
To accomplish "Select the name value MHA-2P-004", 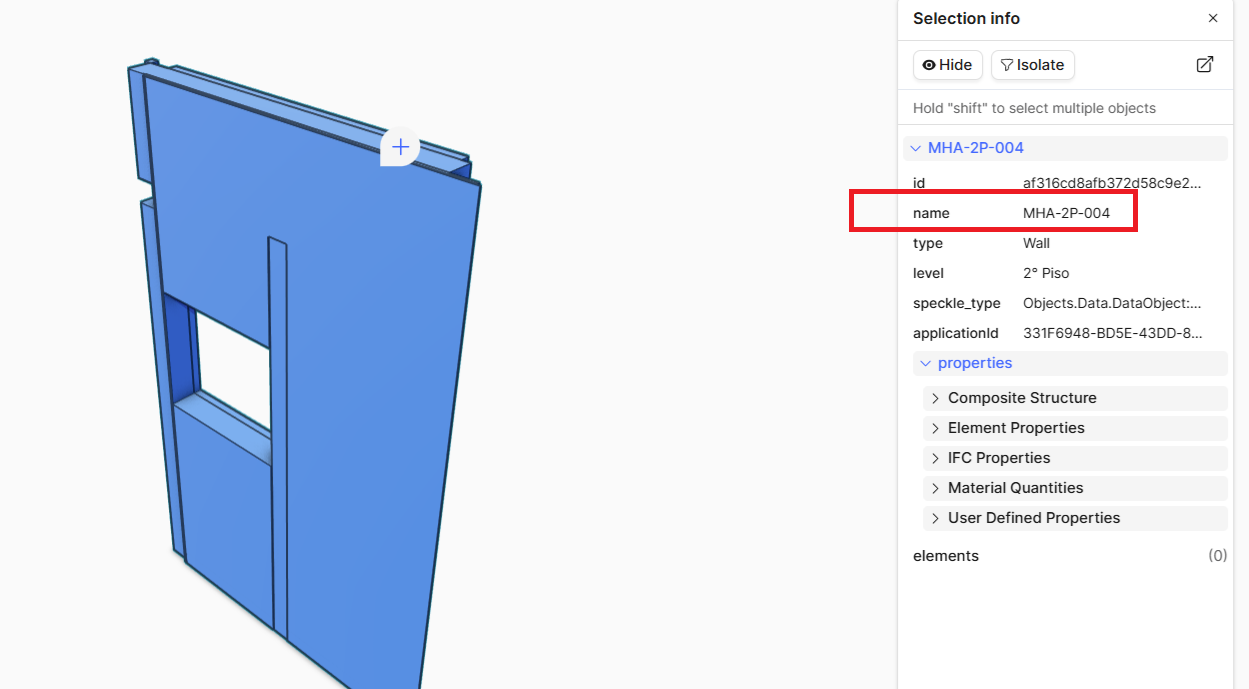I will point(1066,213).
